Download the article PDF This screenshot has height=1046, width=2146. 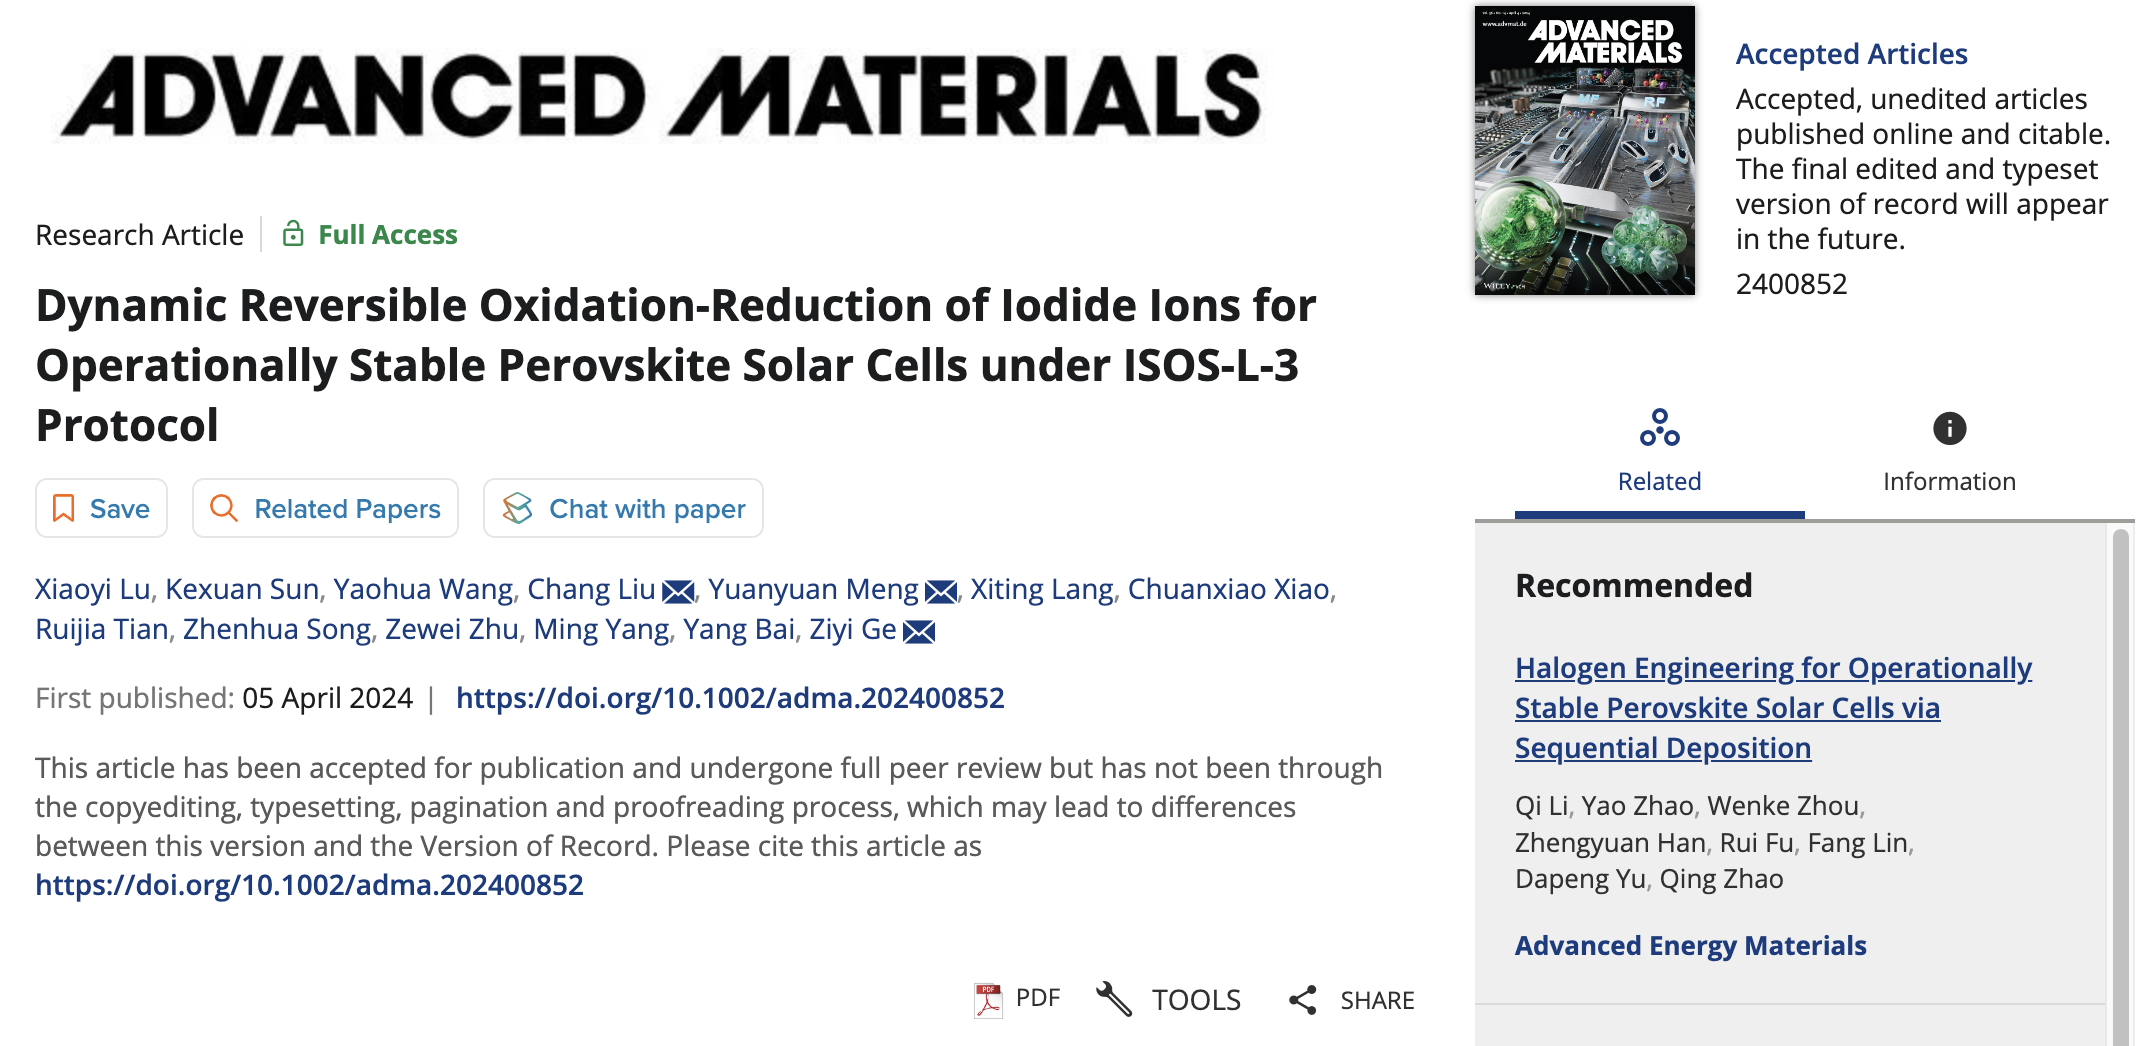click(1016, 999)
